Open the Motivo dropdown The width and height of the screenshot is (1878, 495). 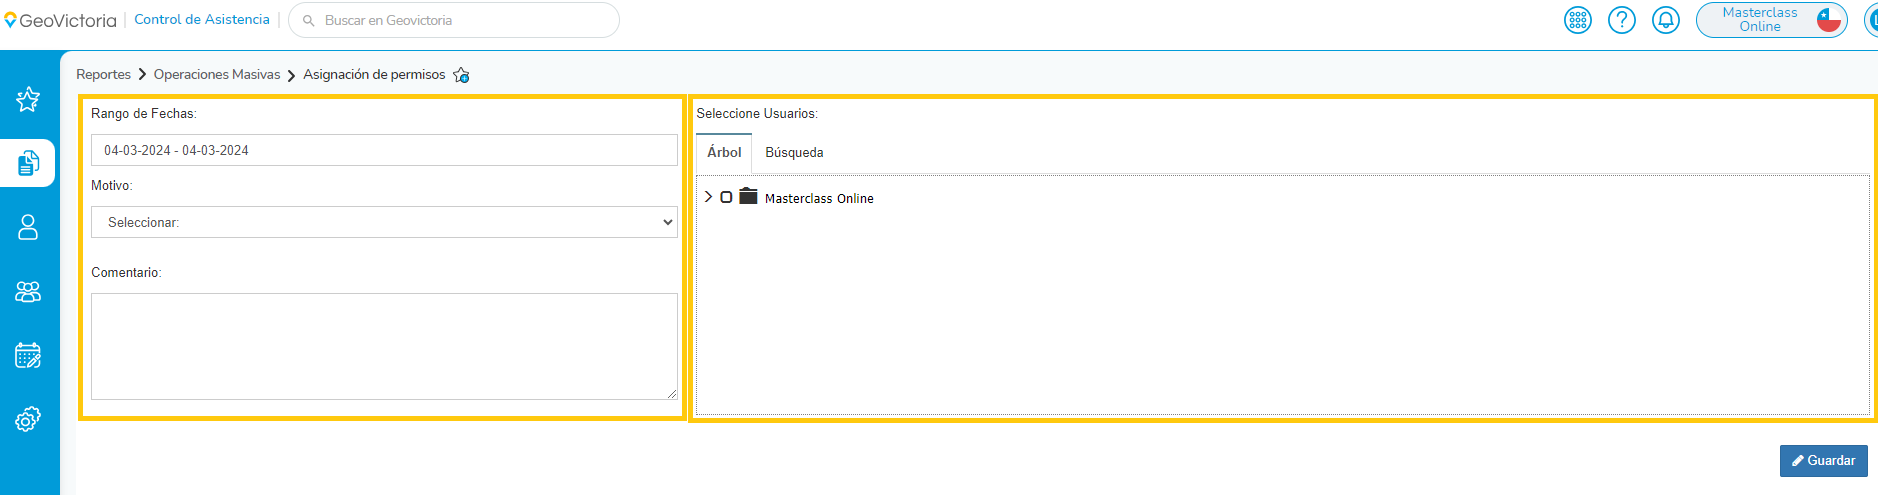pos(384,222)
